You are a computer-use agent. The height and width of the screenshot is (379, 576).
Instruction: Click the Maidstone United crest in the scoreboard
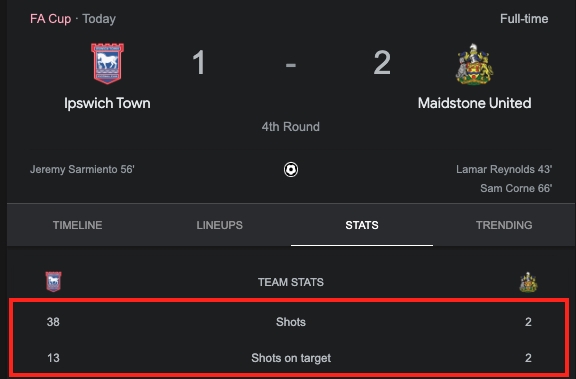(474, 64)
